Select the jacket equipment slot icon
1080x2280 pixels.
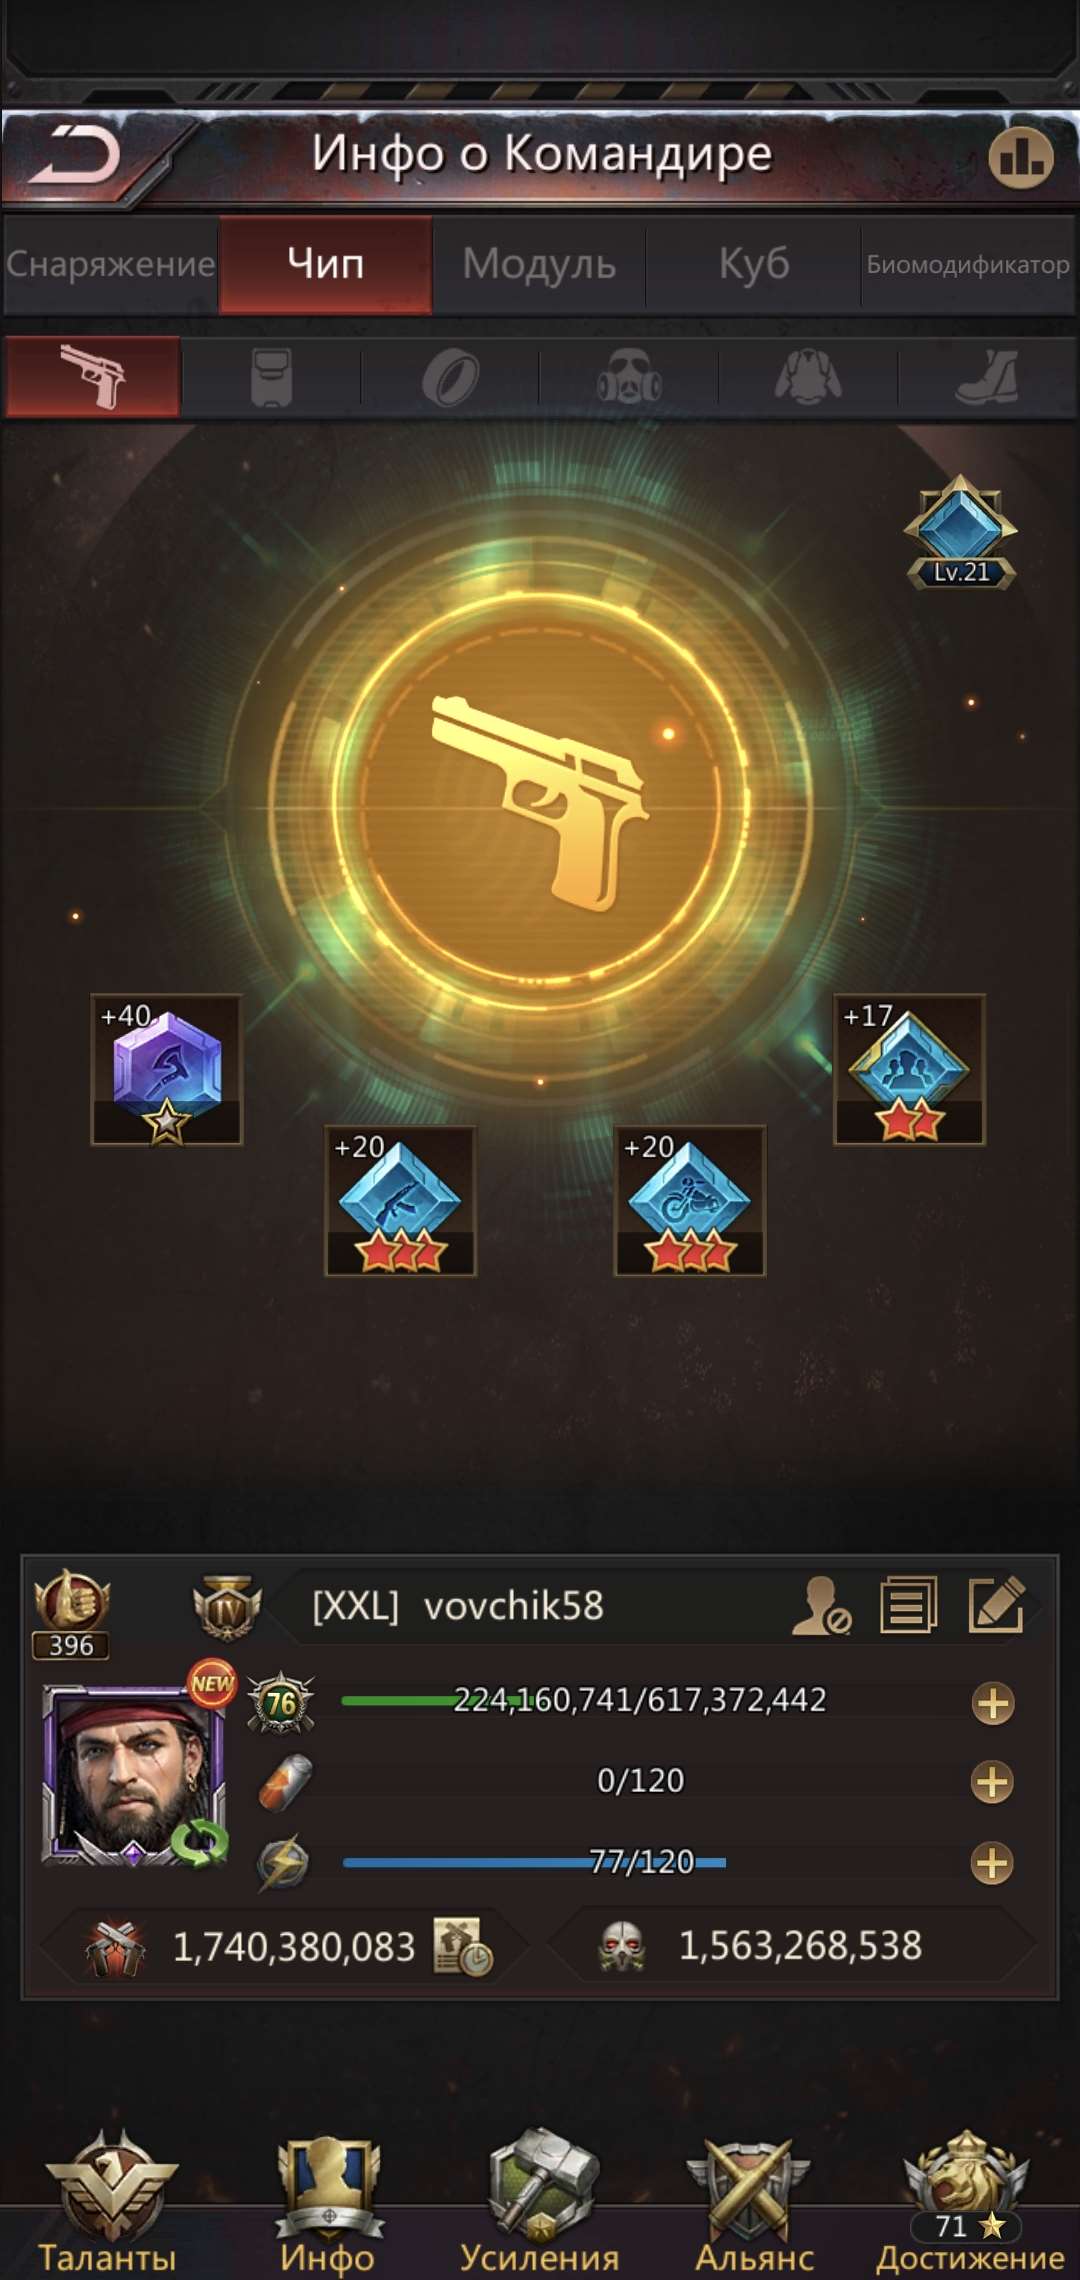tap(808, 377)
